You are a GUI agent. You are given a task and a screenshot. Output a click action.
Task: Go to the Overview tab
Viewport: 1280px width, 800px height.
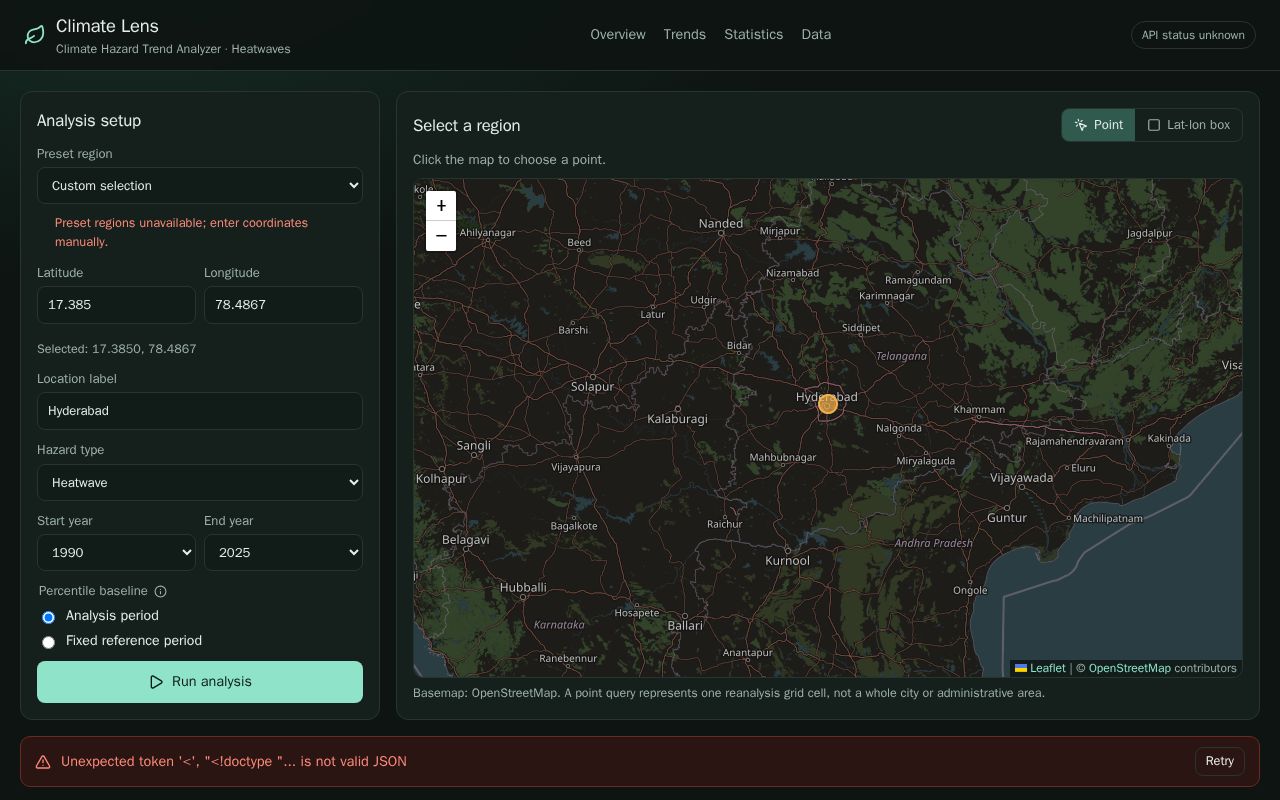(x=618, y=35)
